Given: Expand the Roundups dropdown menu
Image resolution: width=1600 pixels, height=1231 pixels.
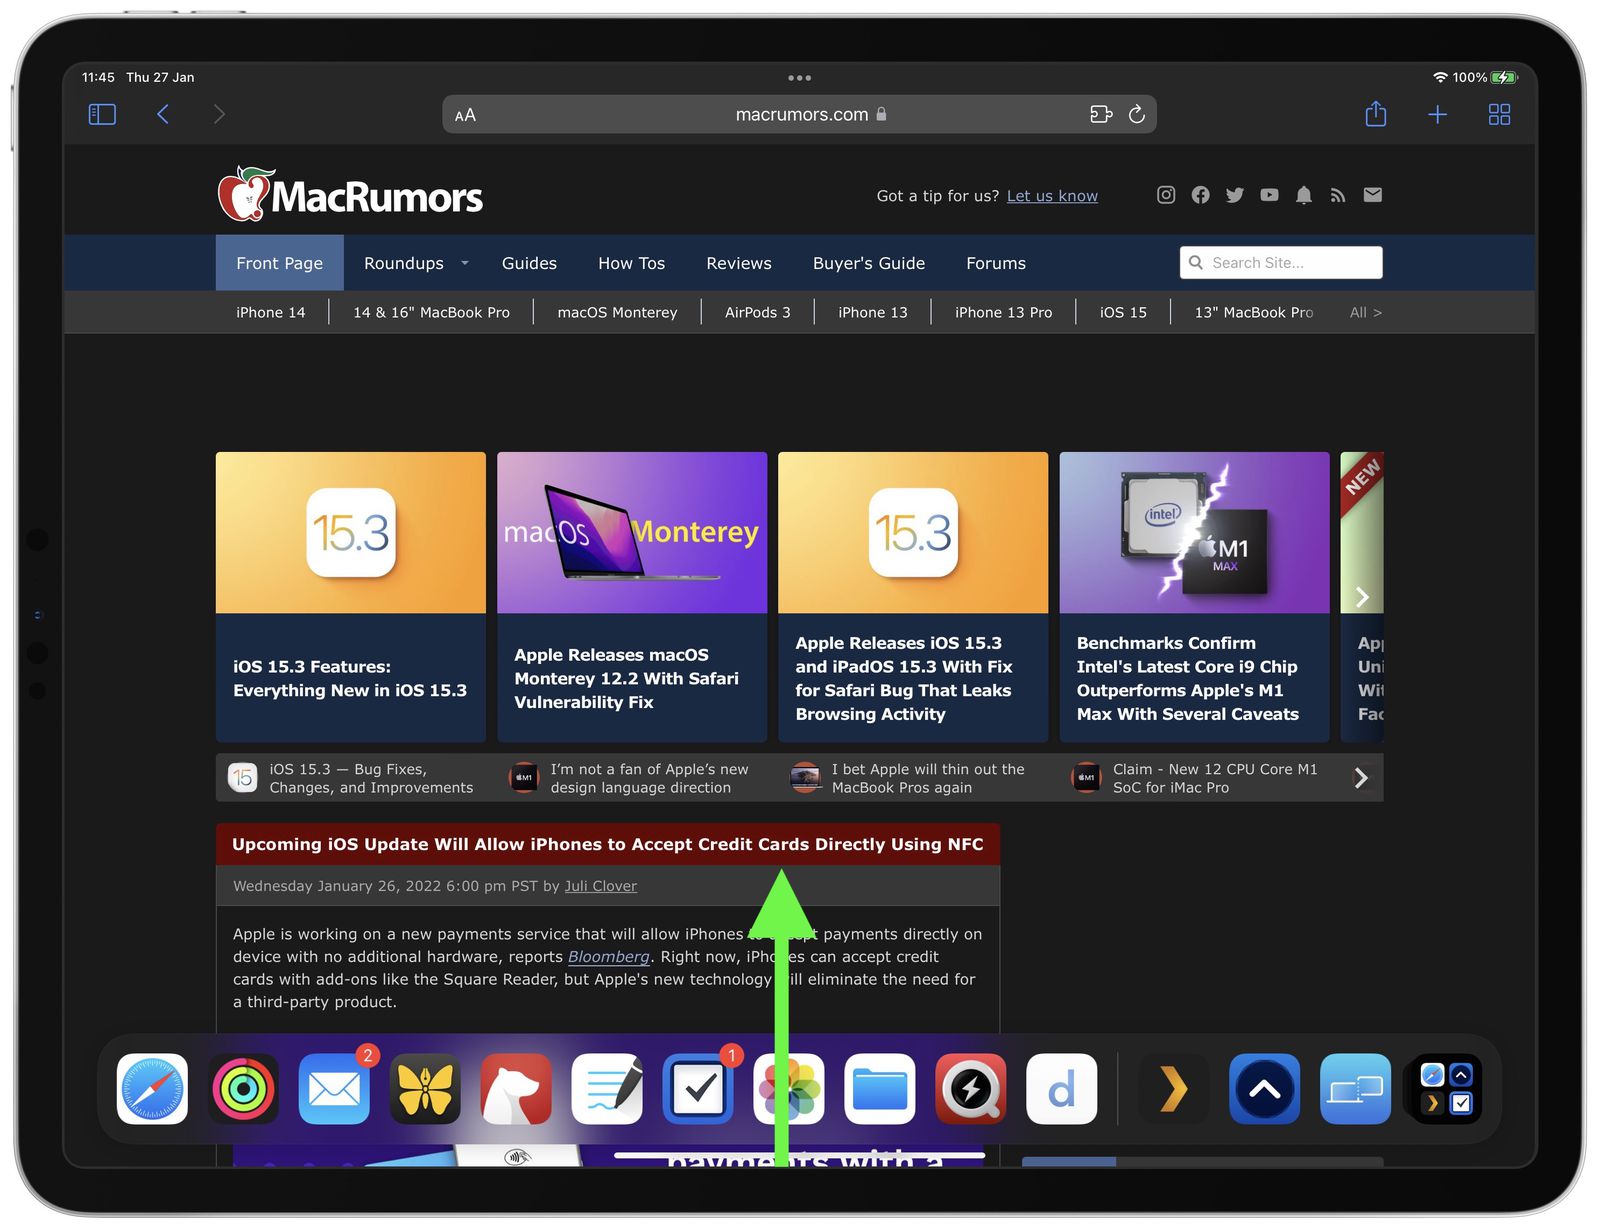Looking at the screenshot, I should pos(413,263).
